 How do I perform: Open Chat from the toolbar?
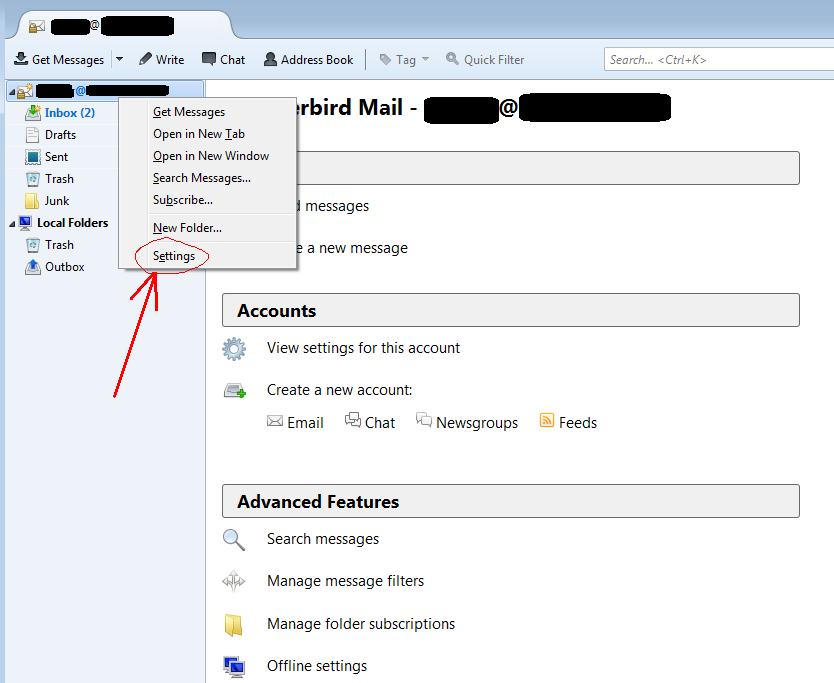(x=223, y=60)
